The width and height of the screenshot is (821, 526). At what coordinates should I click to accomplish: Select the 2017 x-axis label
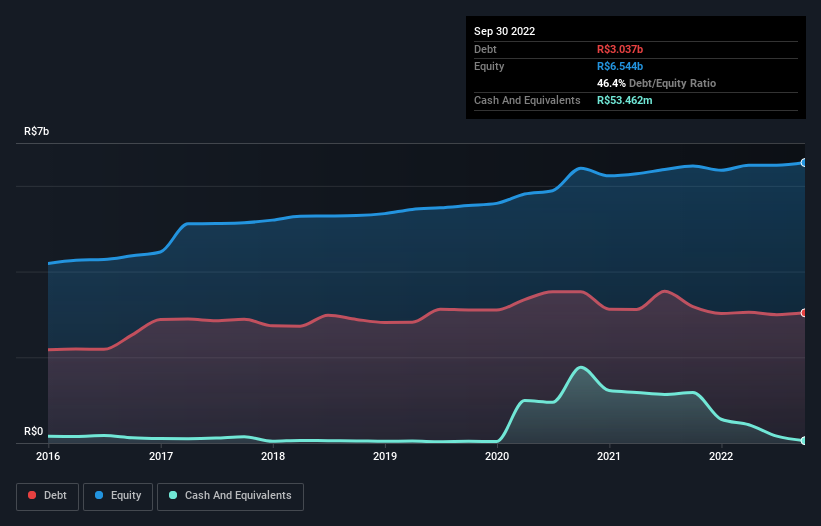[161, 456]
